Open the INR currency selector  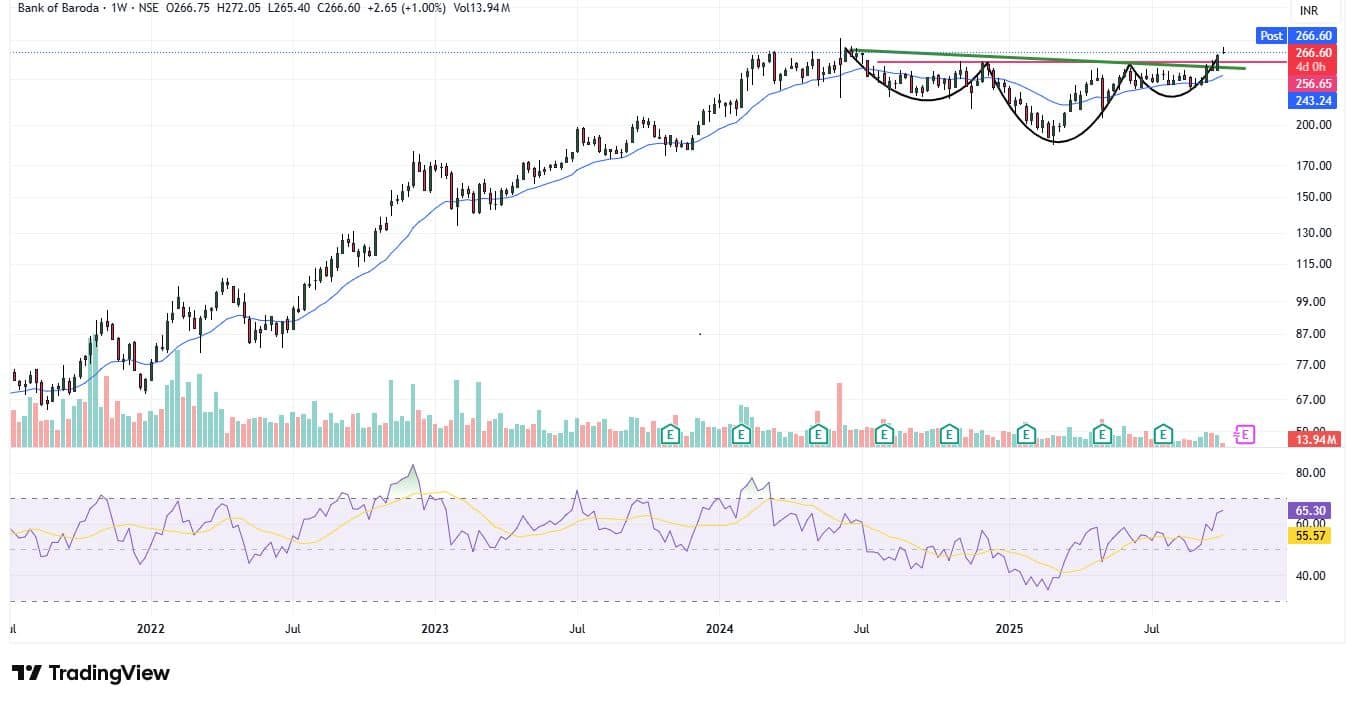coord(1307,11)
